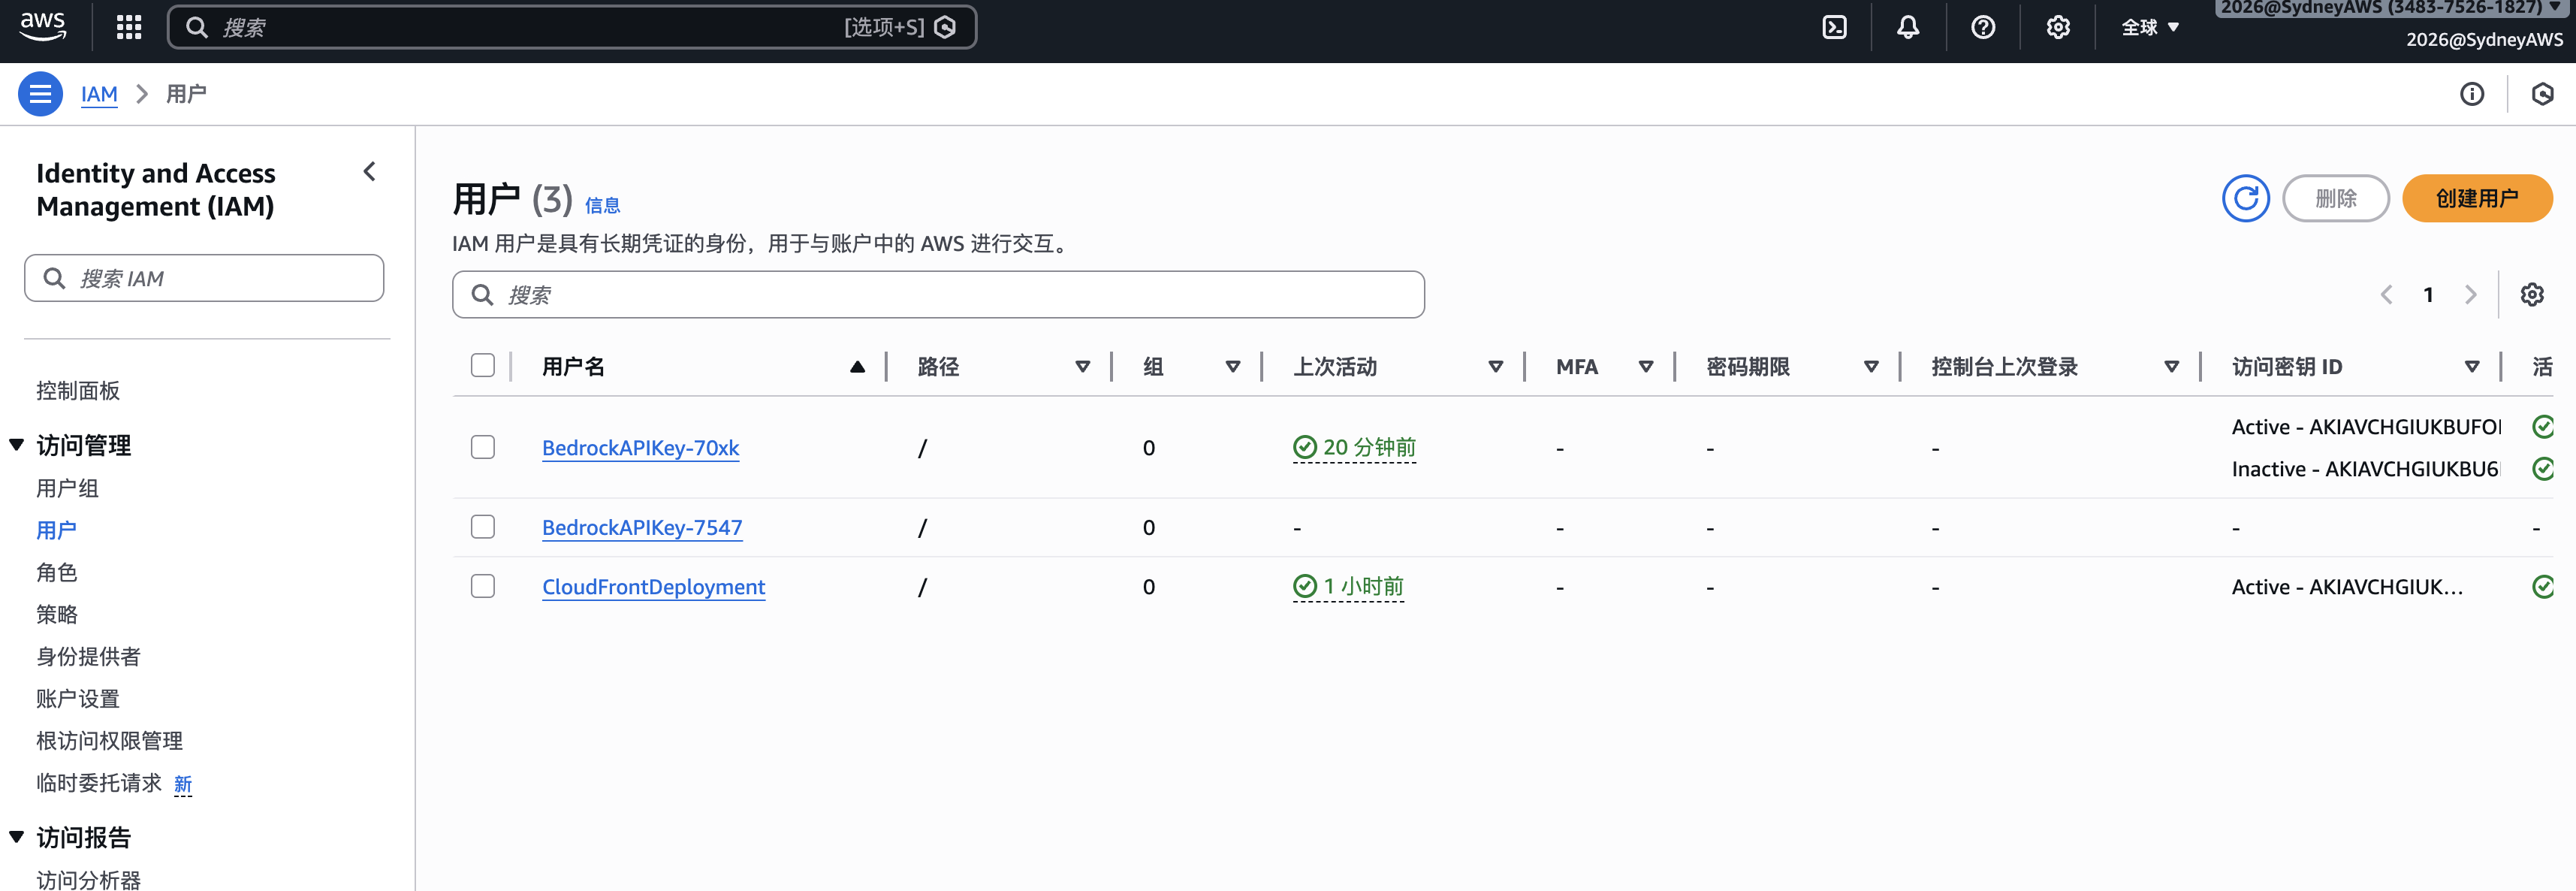The height and width of the screenshot is (891, 2576).
Task: Collapse navigation with hamburger menu icon
Action: click(x=40, y=93)
